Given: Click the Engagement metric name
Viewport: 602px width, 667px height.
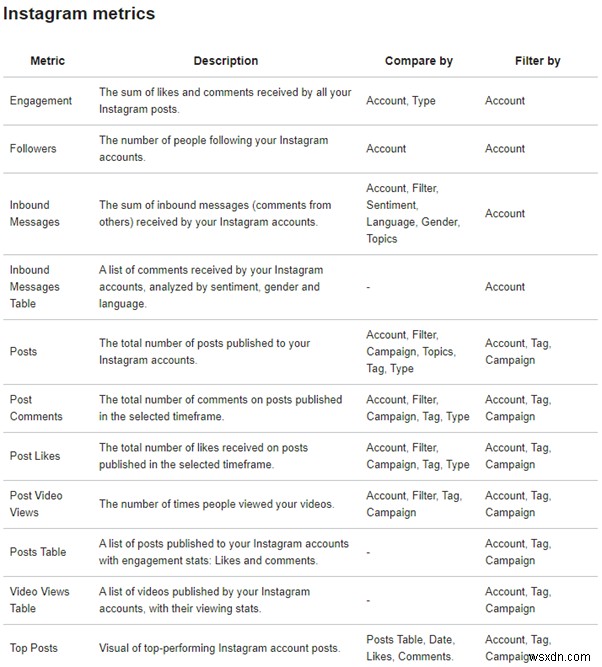Looking at the screenshot, I should (x=41, y=101).
